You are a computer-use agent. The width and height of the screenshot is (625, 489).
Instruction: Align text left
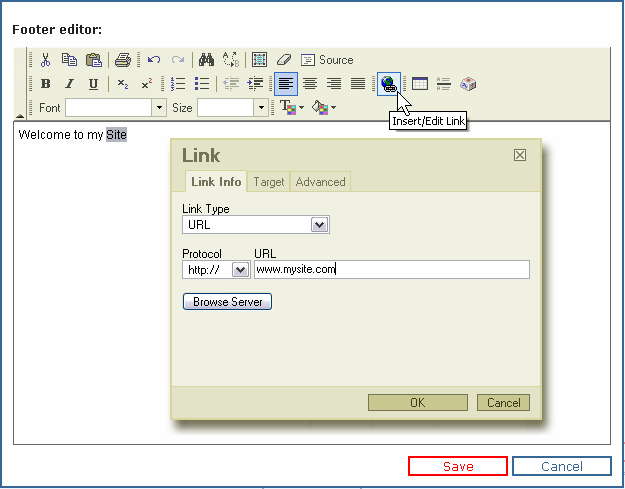click(x=286, y=84)
